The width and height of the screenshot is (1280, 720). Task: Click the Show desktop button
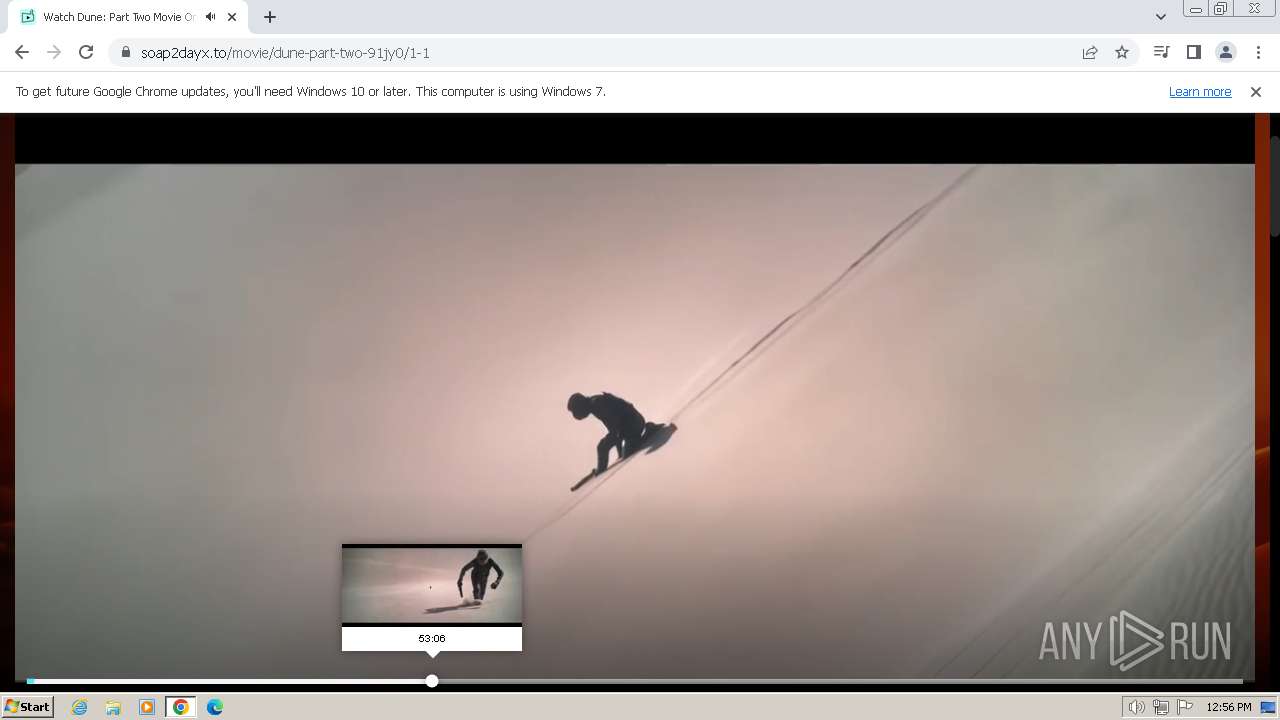tap(1269, 707)
